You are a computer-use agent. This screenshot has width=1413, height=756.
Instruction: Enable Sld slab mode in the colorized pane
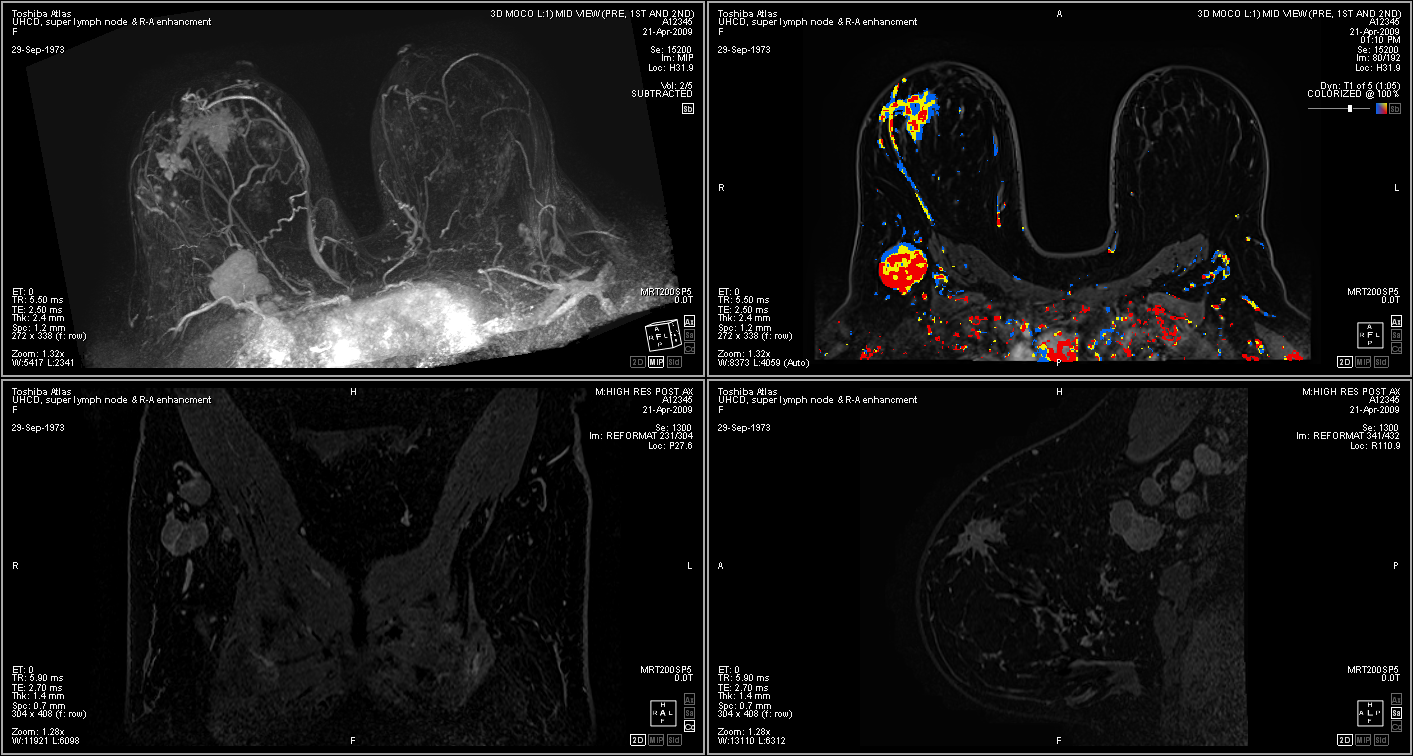coord(1381,362)
